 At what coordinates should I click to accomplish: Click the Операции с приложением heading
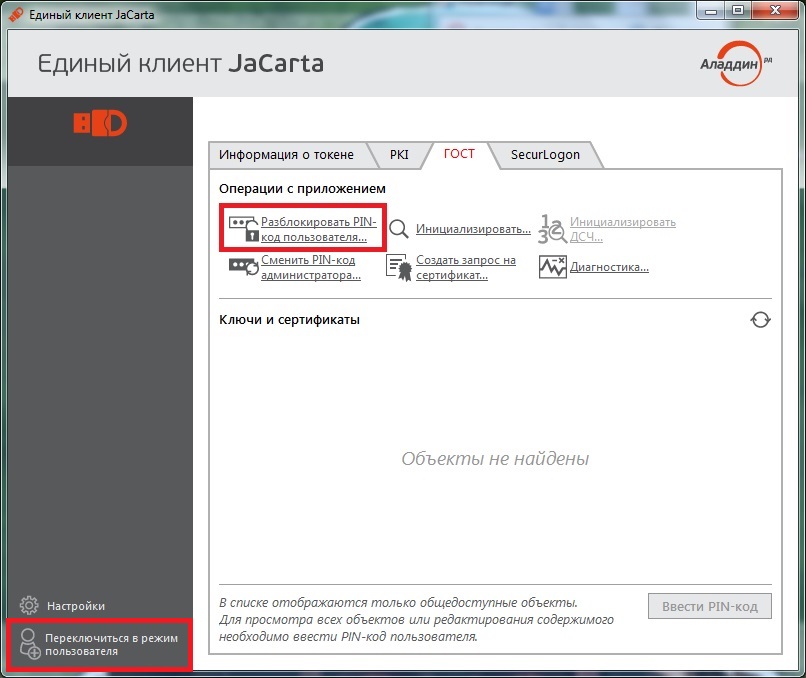point(302,189)
